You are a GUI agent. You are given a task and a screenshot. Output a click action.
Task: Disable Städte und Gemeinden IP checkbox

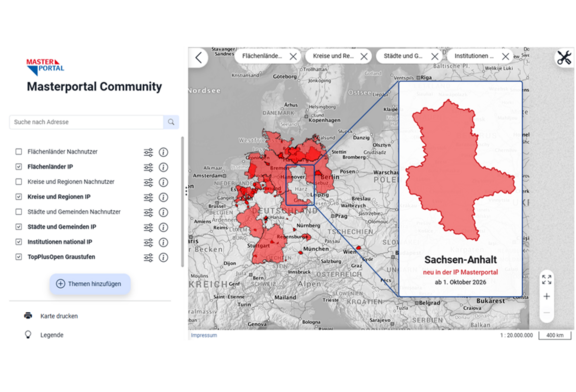18,227
